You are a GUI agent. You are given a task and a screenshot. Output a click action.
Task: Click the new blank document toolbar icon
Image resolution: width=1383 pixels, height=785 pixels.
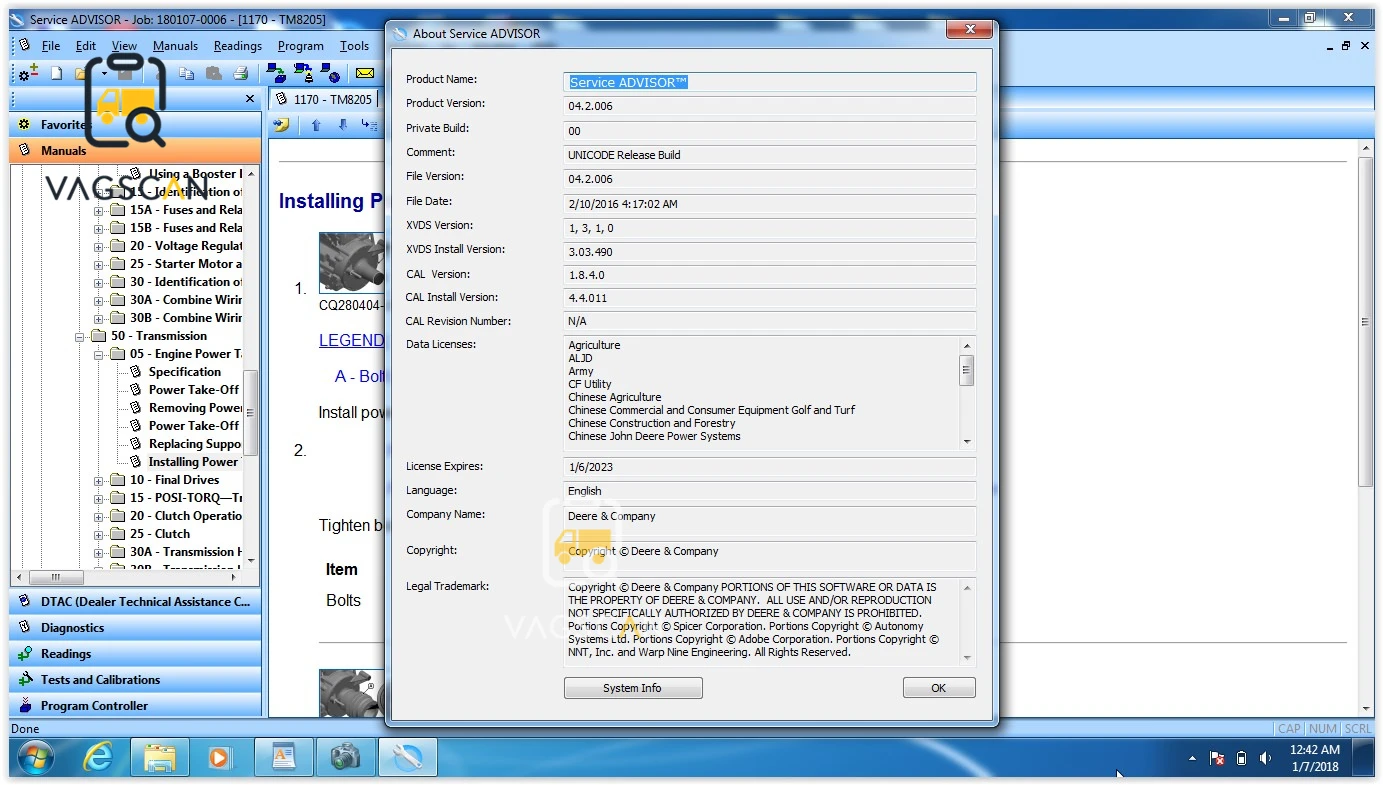pyautogui.click(x=57, y=73)
